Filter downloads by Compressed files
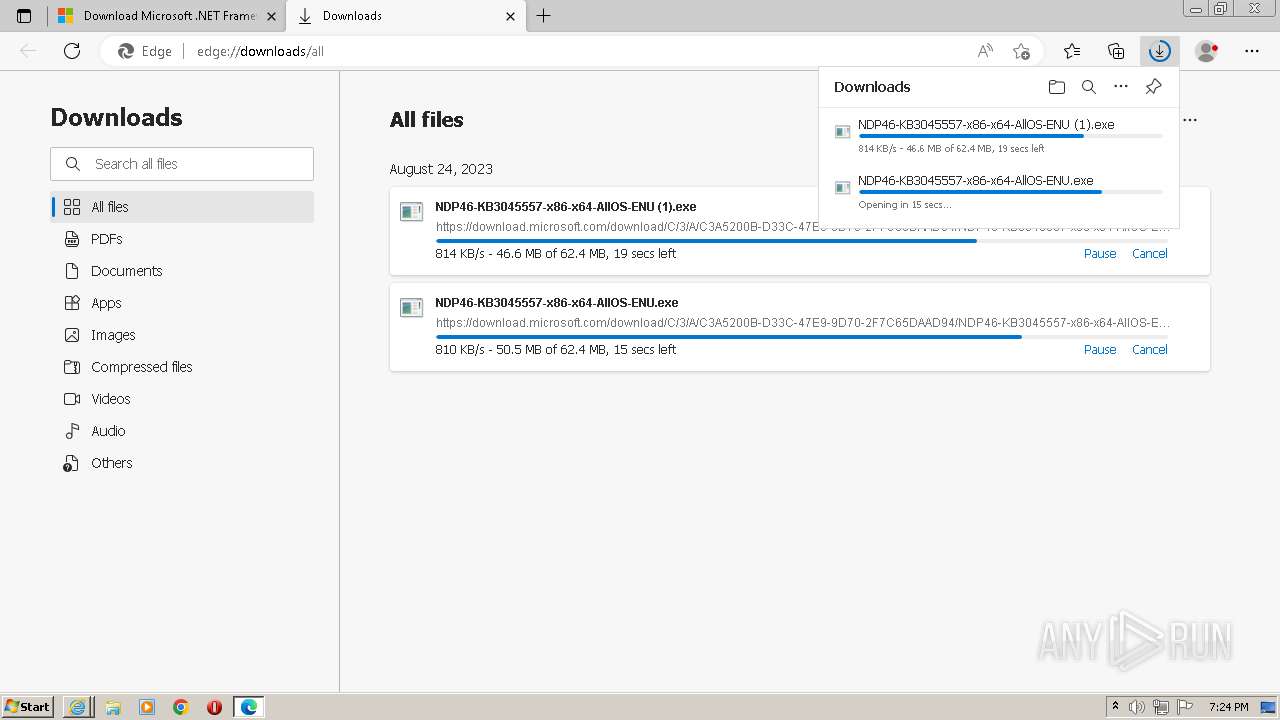Image resolution: width=1280 pixels, height=720 pixels. [183, 367]
